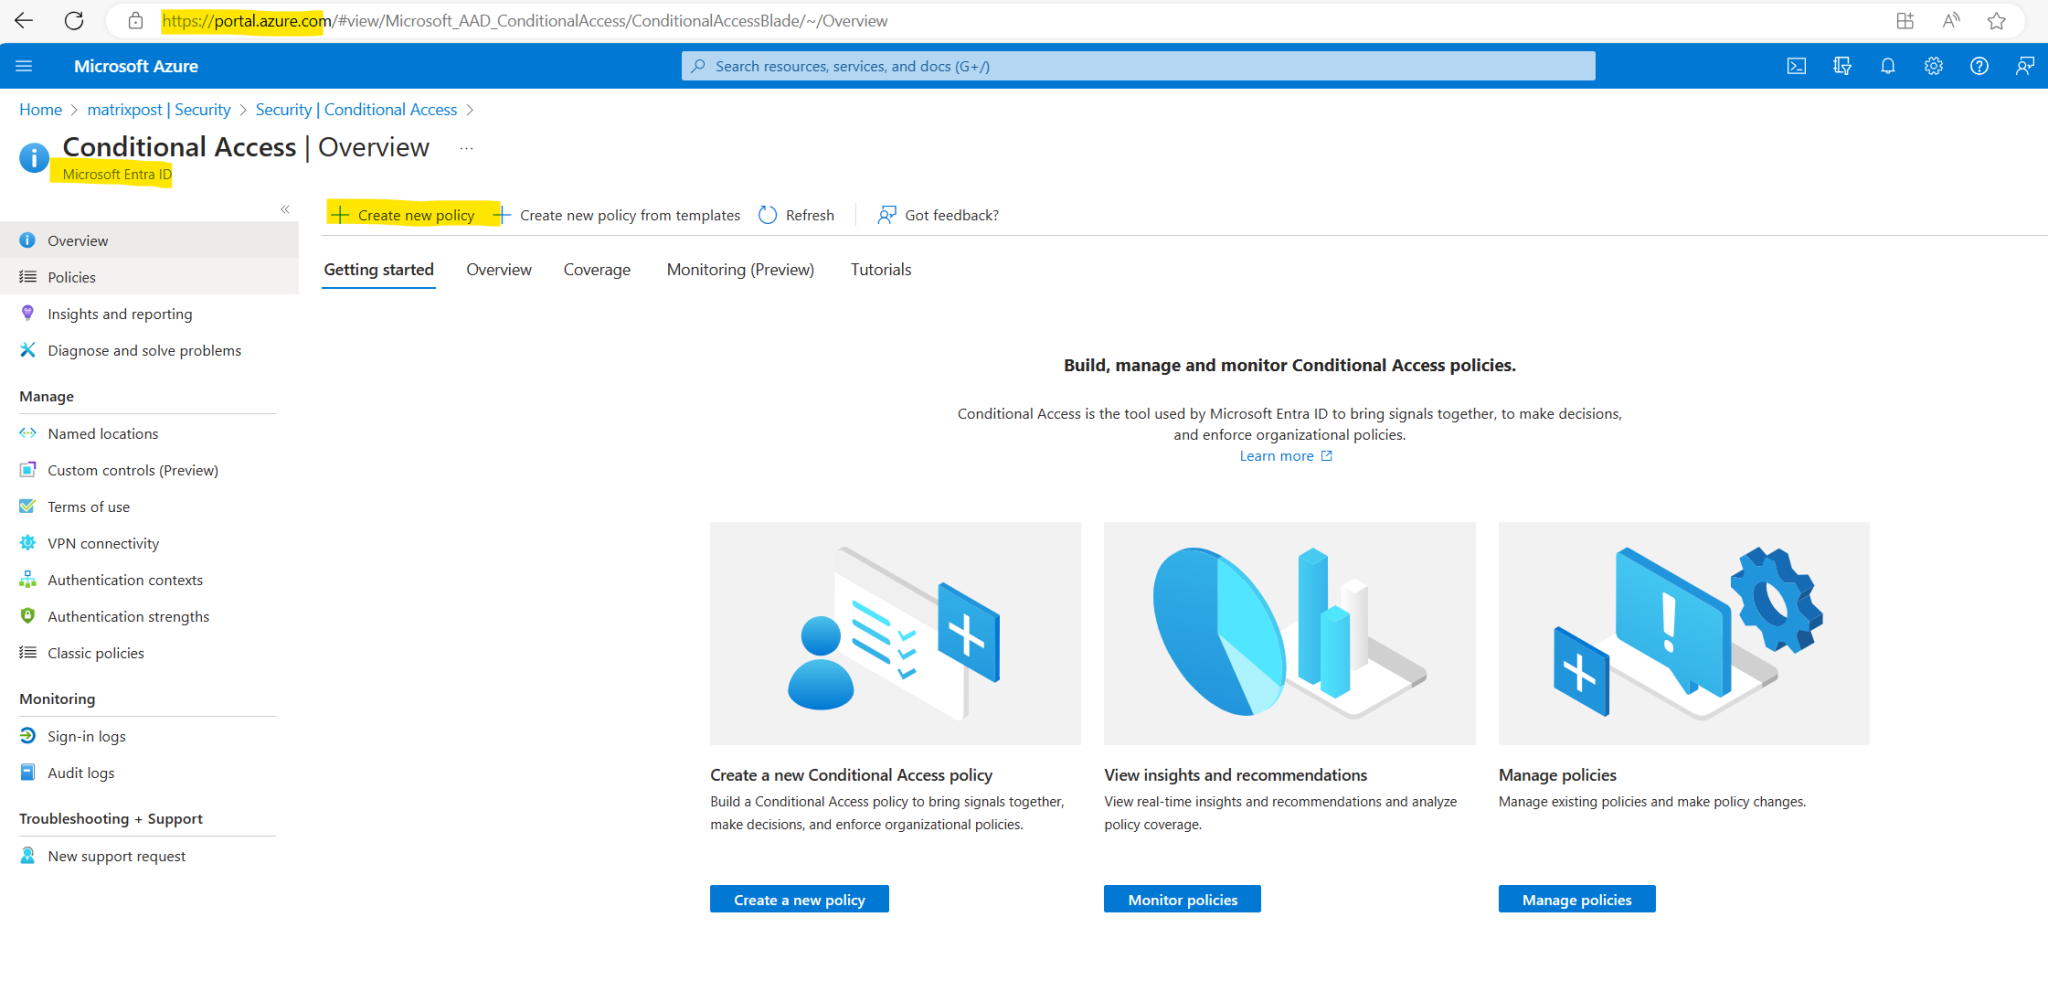
Task: View the Audit logs
Action: 82,772
